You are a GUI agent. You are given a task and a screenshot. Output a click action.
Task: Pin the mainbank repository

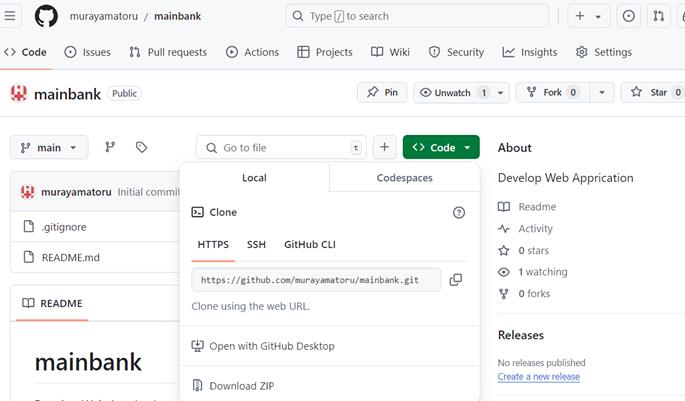[382, 93]
